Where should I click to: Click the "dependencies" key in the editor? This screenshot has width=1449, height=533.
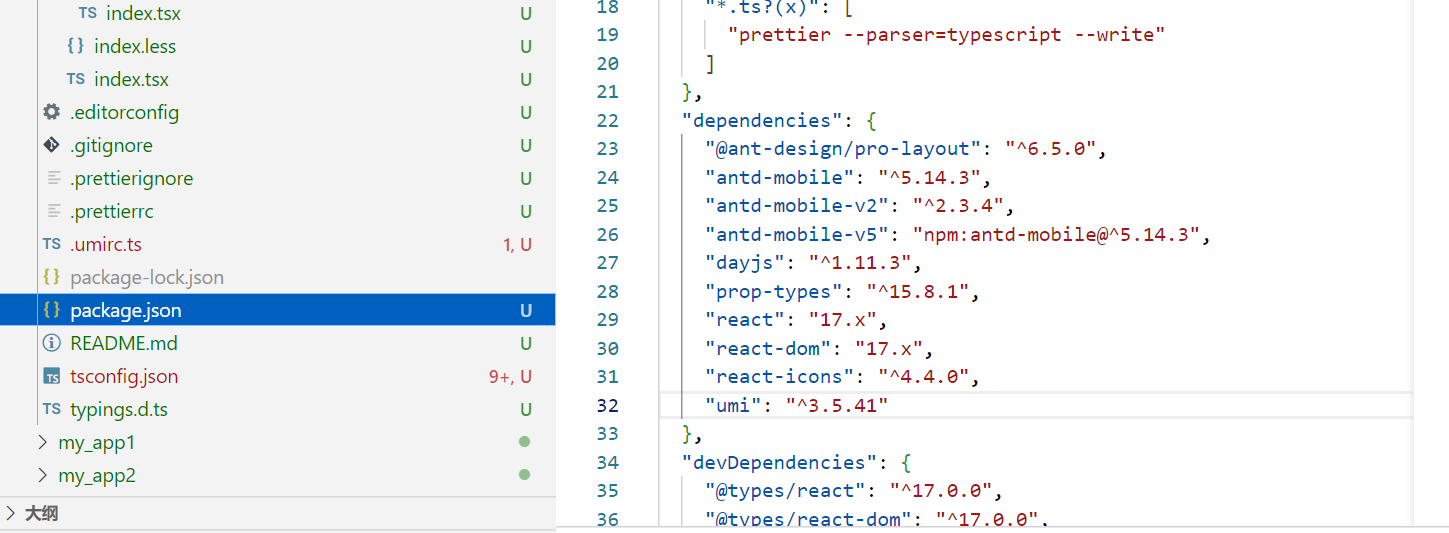(763, 120)
